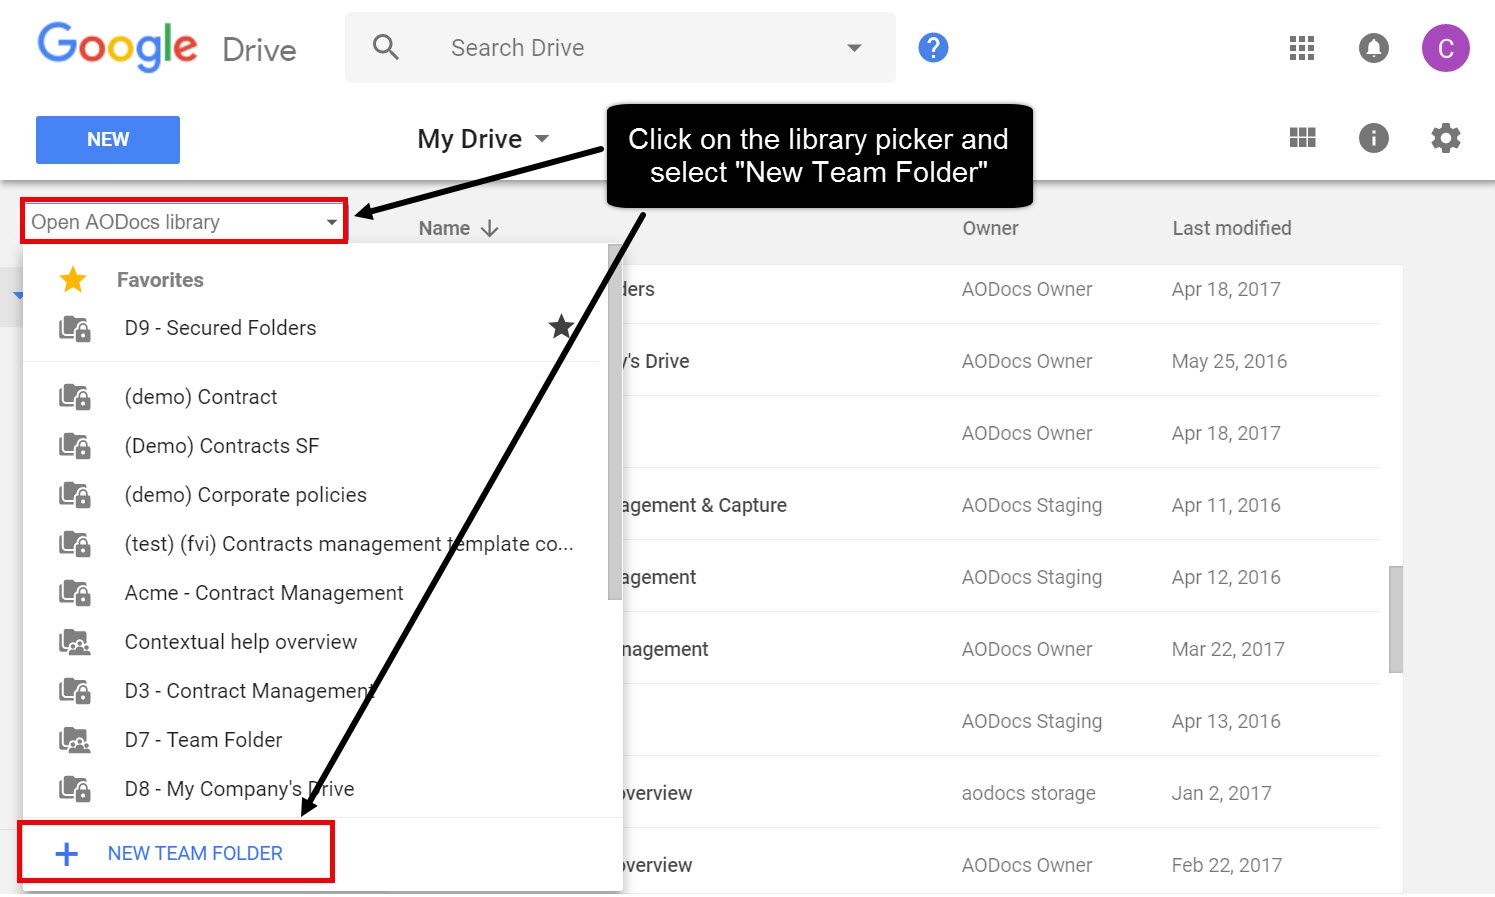Open the notifications bell
Screen dimensions: 1495x897
point(1374,47)
